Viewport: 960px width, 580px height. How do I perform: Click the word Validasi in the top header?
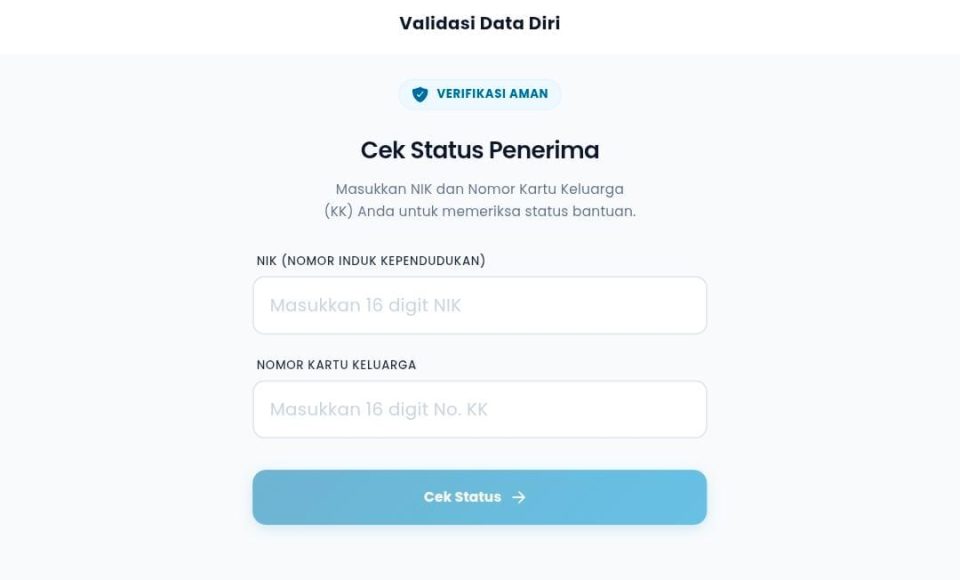point(436,22)
